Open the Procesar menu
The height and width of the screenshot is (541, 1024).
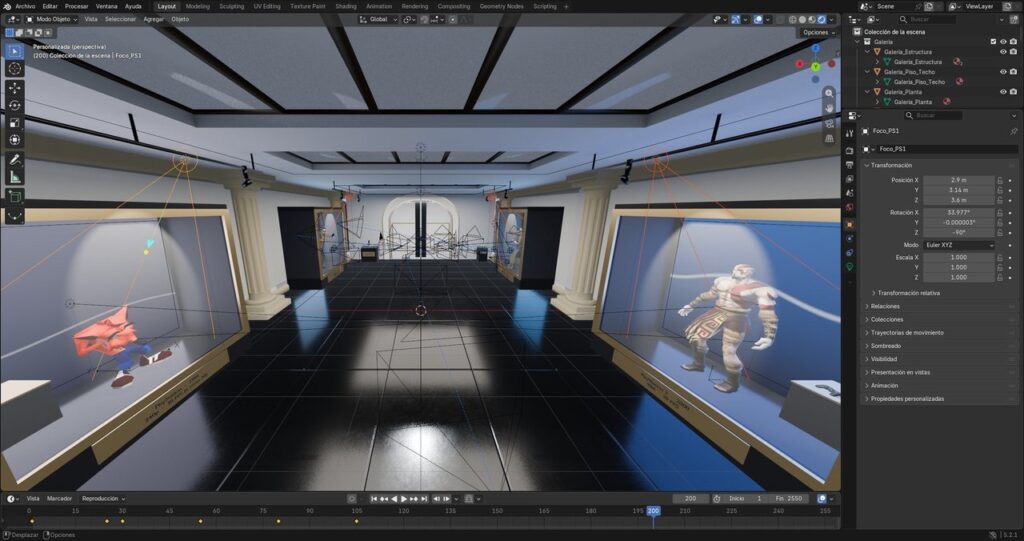(x=76, y=7)
